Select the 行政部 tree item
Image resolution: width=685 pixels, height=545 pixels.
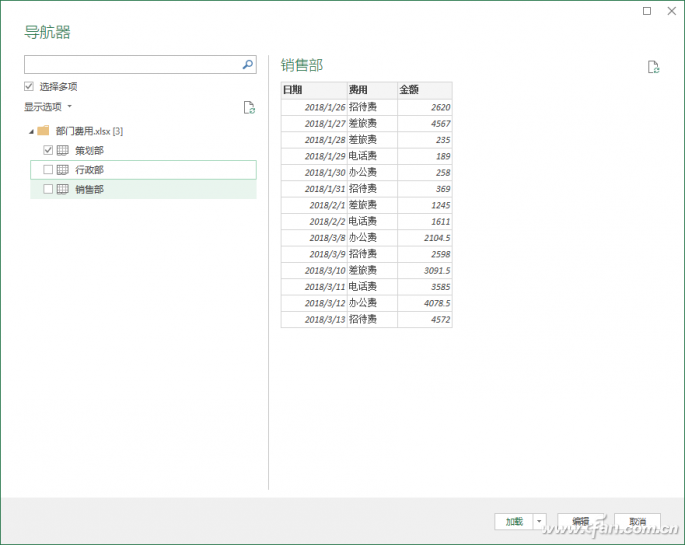[x=143, y=170]
